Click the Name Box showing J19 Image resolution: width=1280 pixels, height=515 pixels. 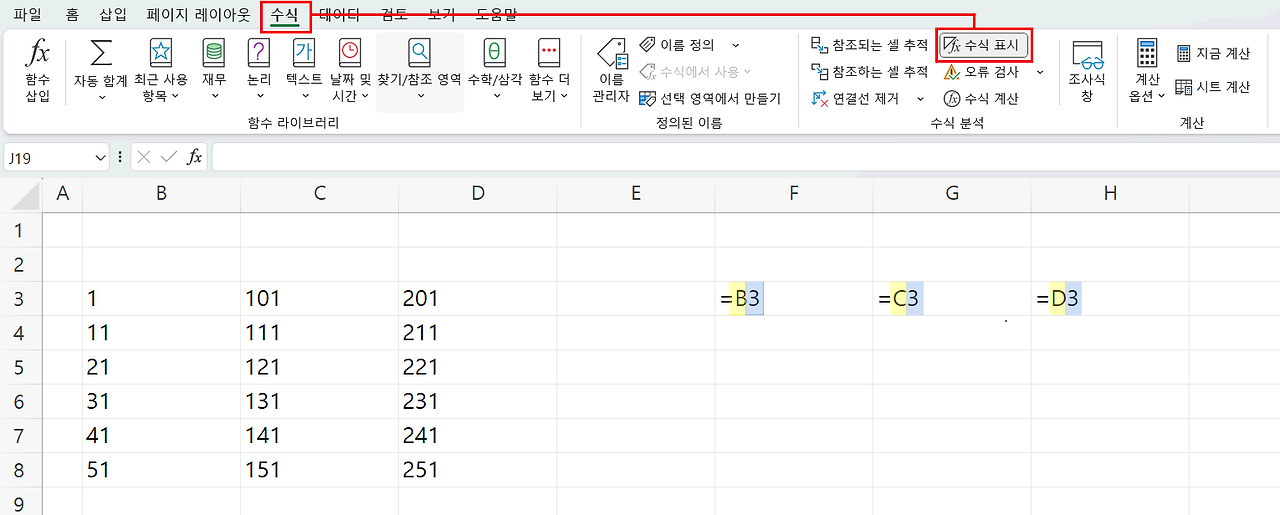pyautogui.click(x=50, y=157)
